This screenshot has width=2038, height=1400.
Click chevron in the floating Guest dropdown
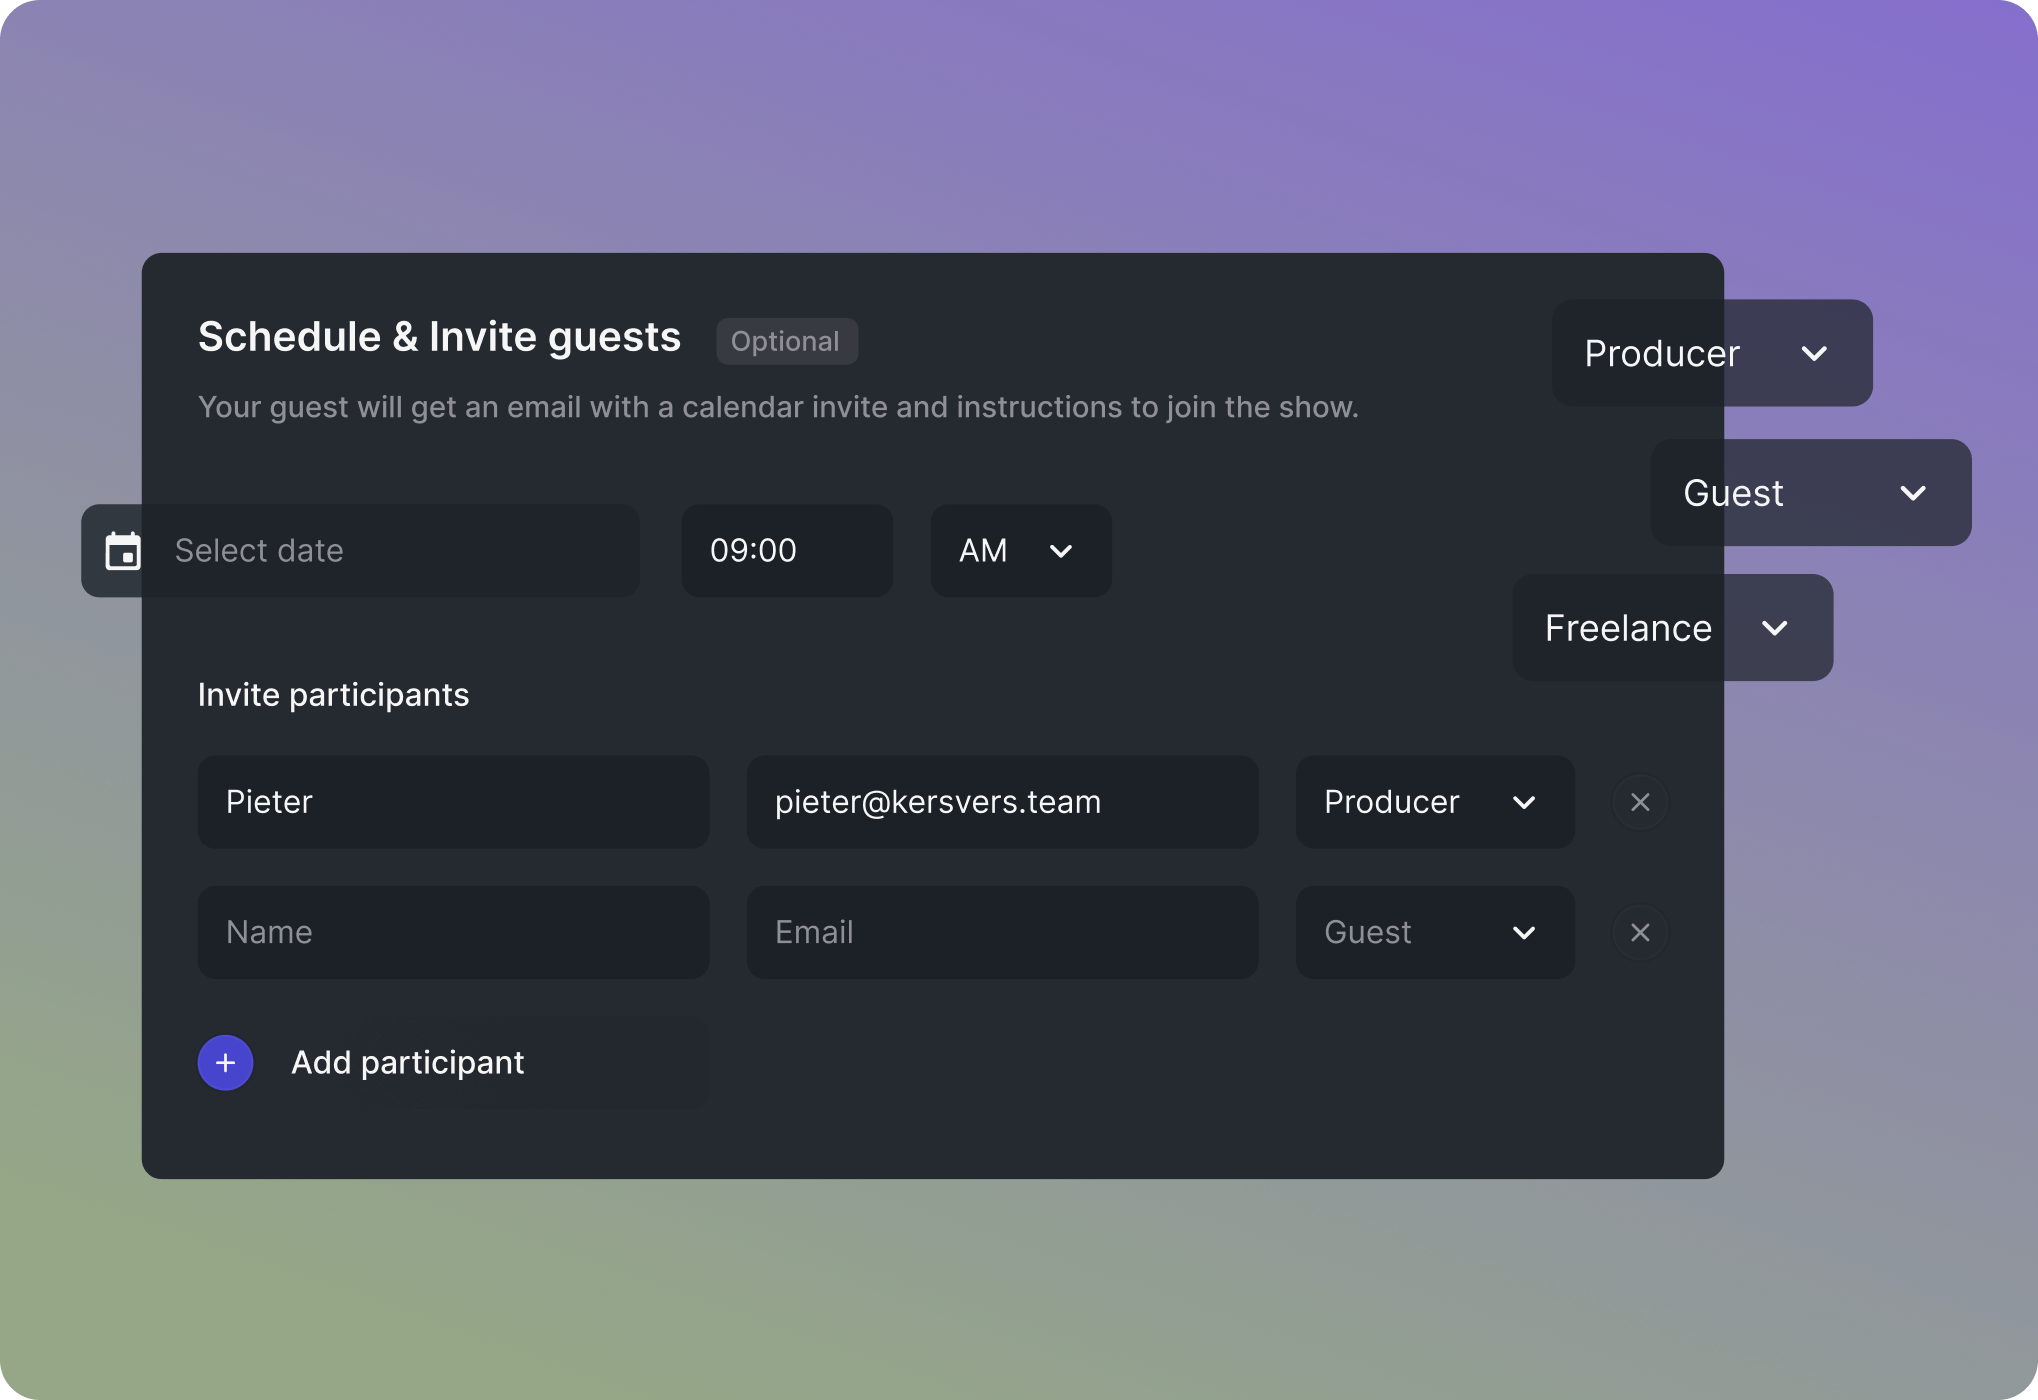point(1912,493)
